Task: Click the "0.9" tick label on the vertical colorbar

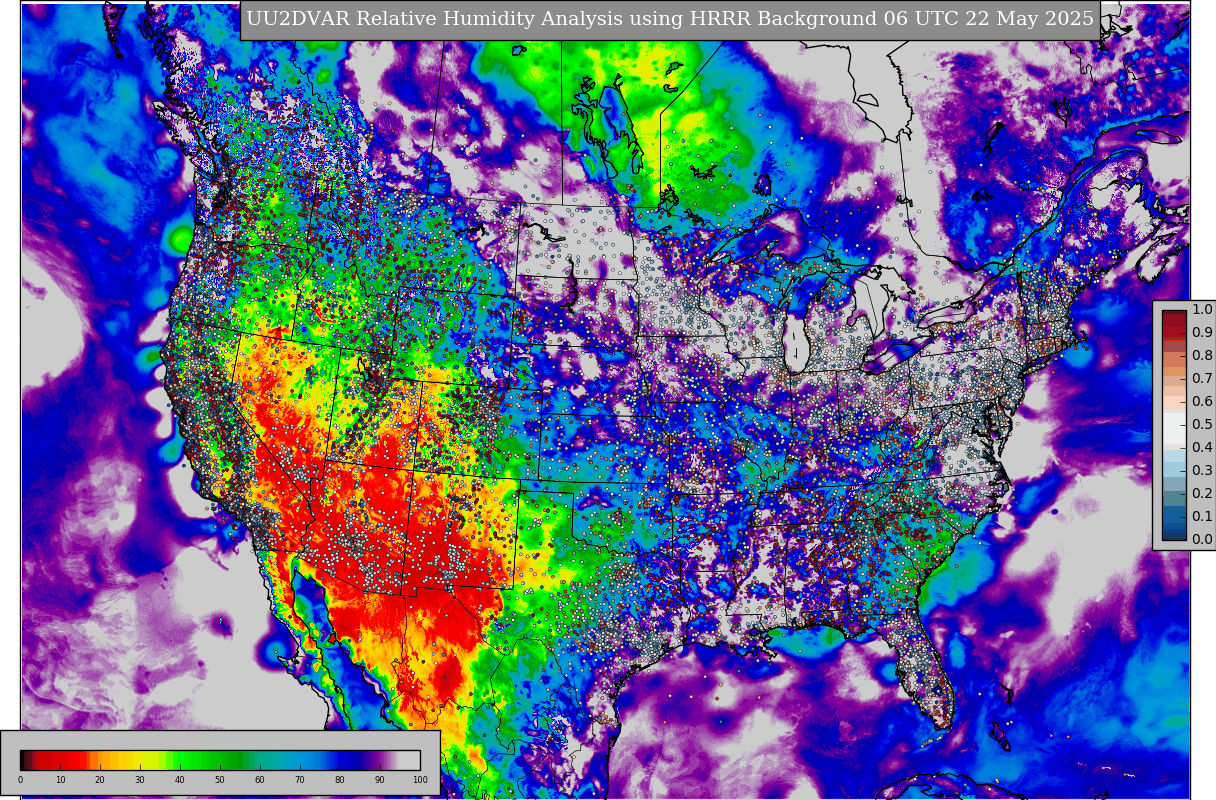Action: 1202,333
